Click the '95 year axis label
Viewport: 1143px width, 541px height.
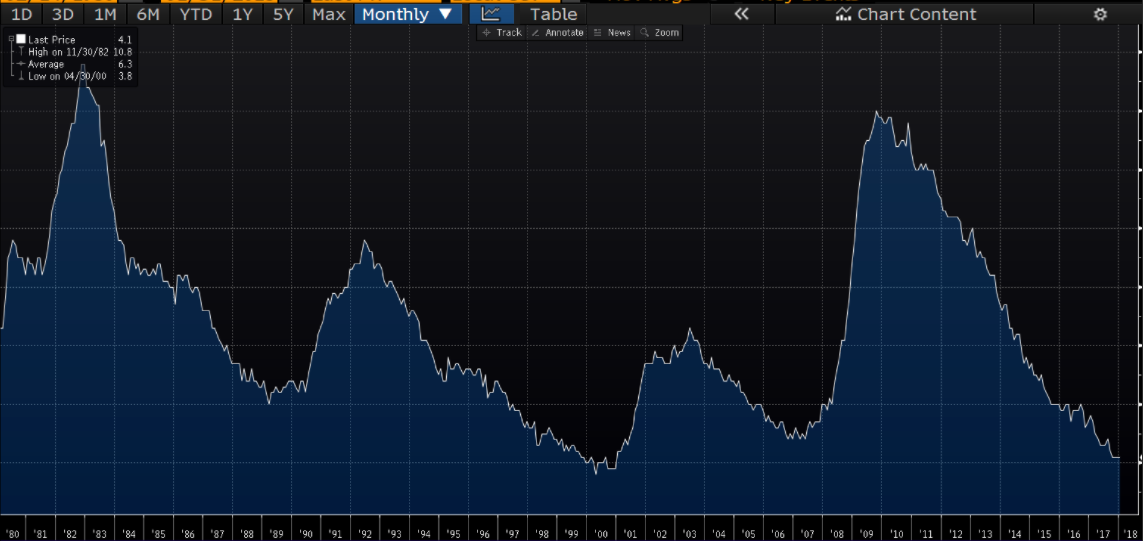point(453,534)
